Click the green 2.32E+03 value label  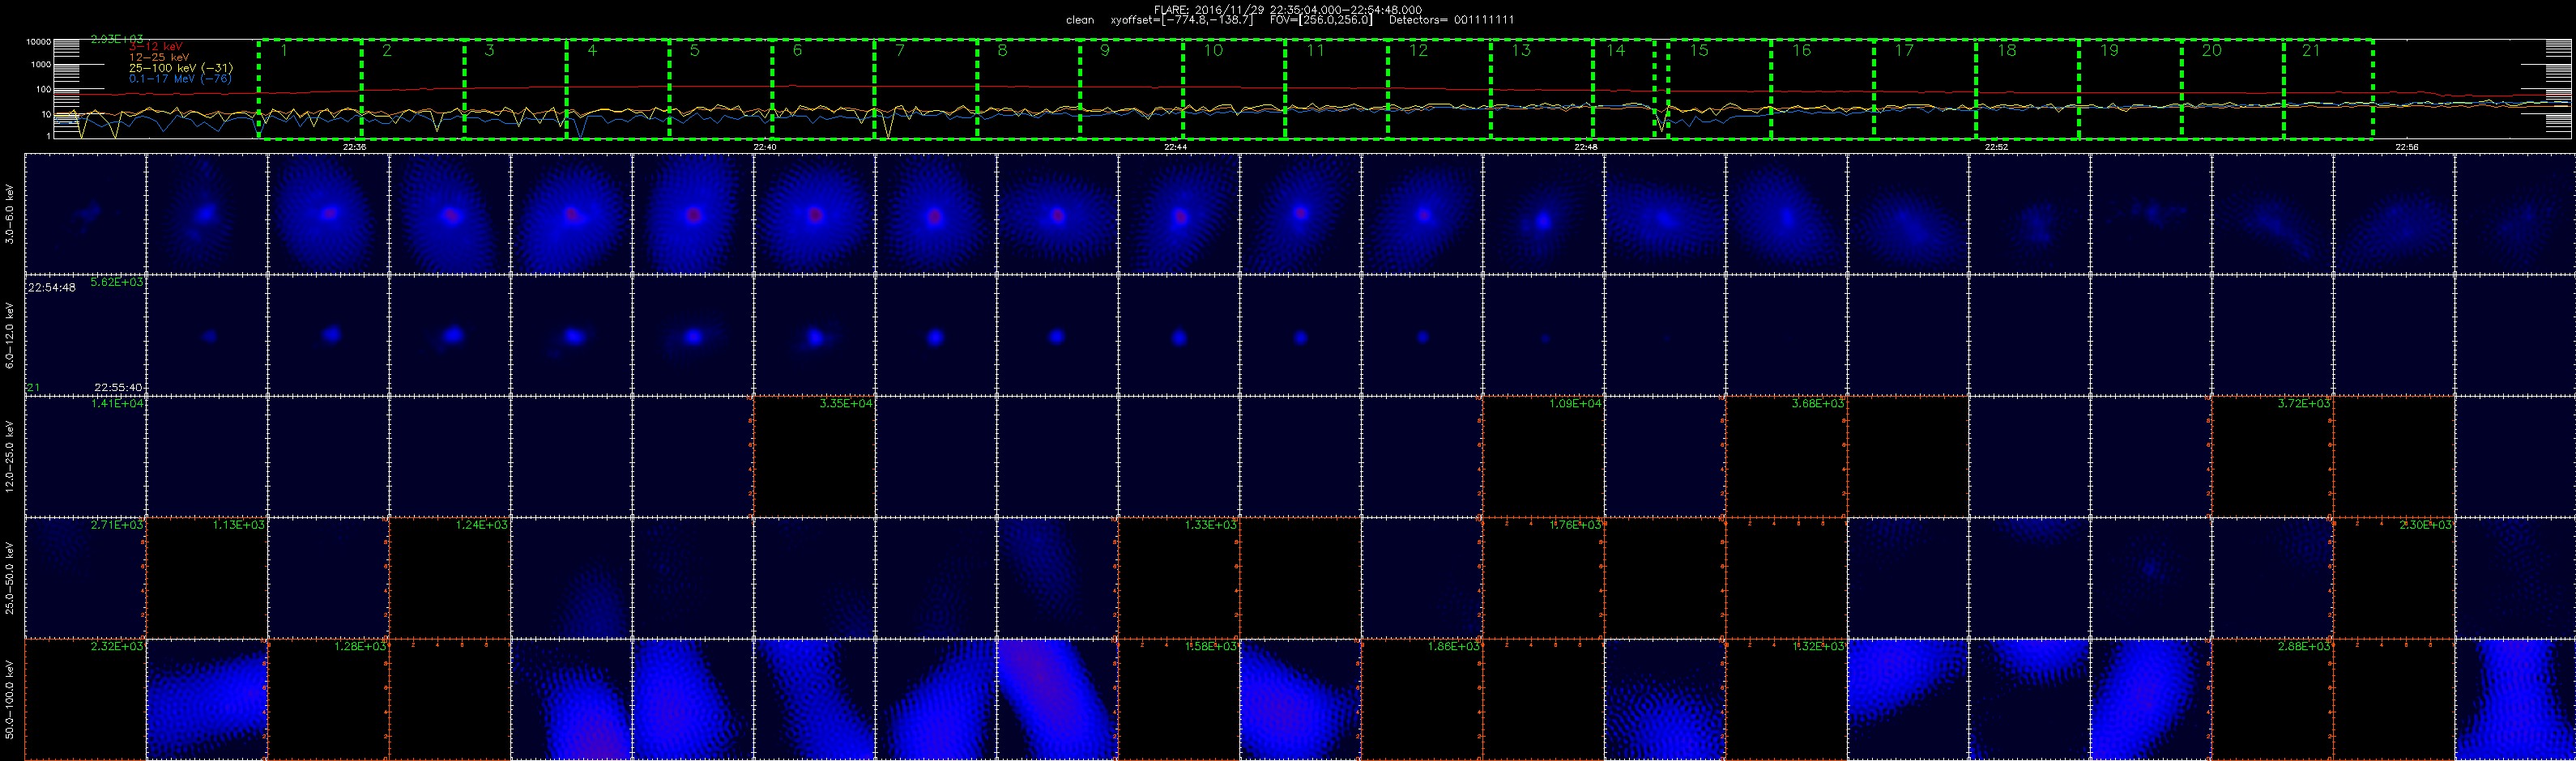[117, 647]
